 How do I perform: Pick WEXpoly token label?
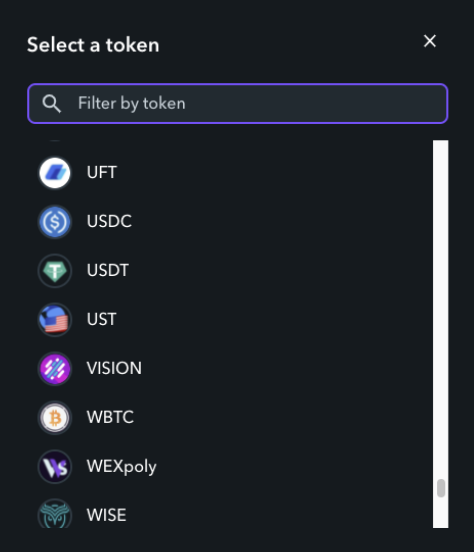point(121,467)
